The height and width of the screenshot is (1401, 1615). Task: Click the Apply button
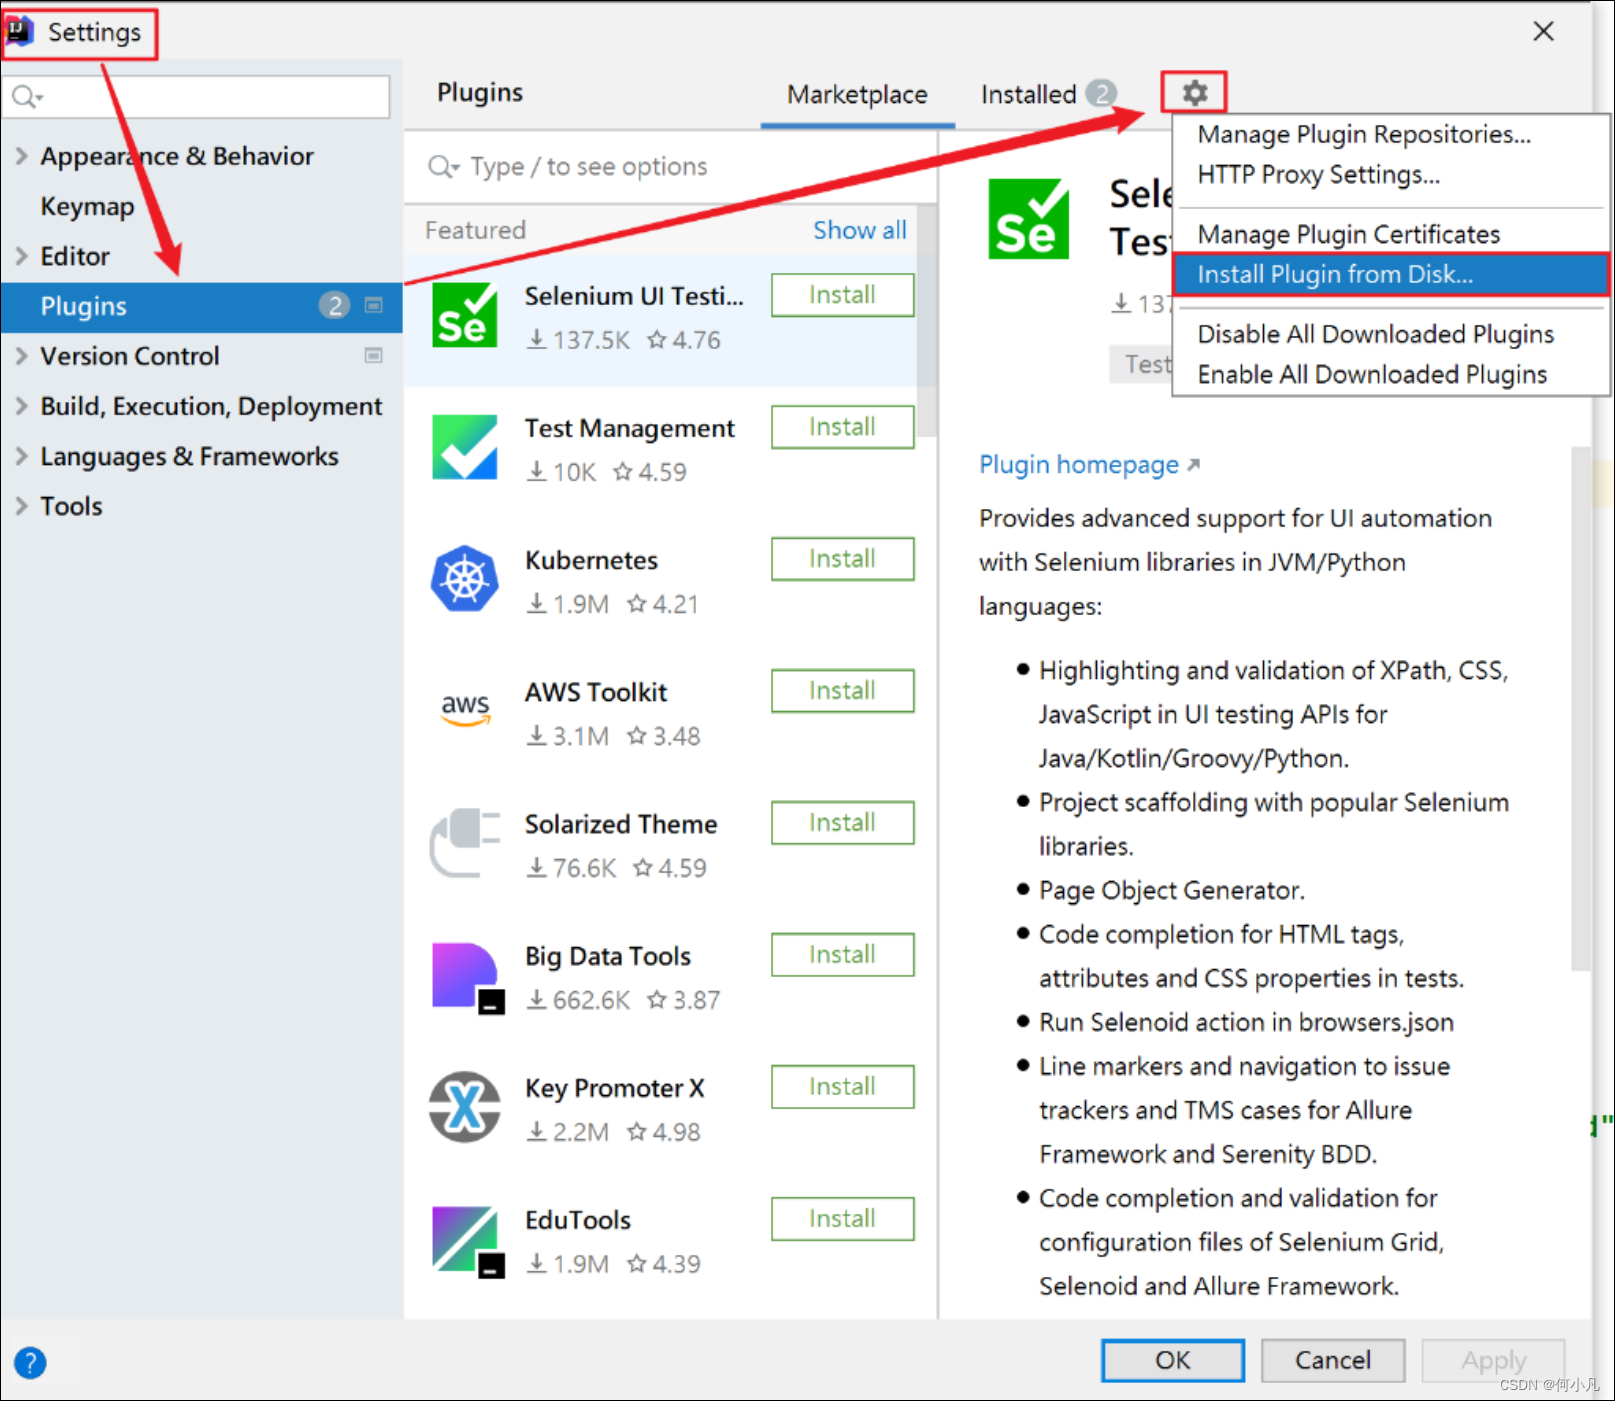click(x=1493, y=1360)
